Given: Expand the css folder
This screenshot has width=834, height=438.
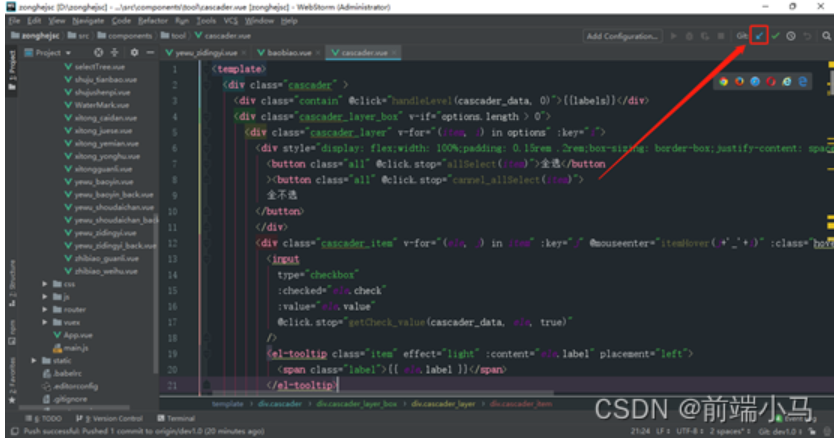Looking at the screenshot, I should 45,284.
